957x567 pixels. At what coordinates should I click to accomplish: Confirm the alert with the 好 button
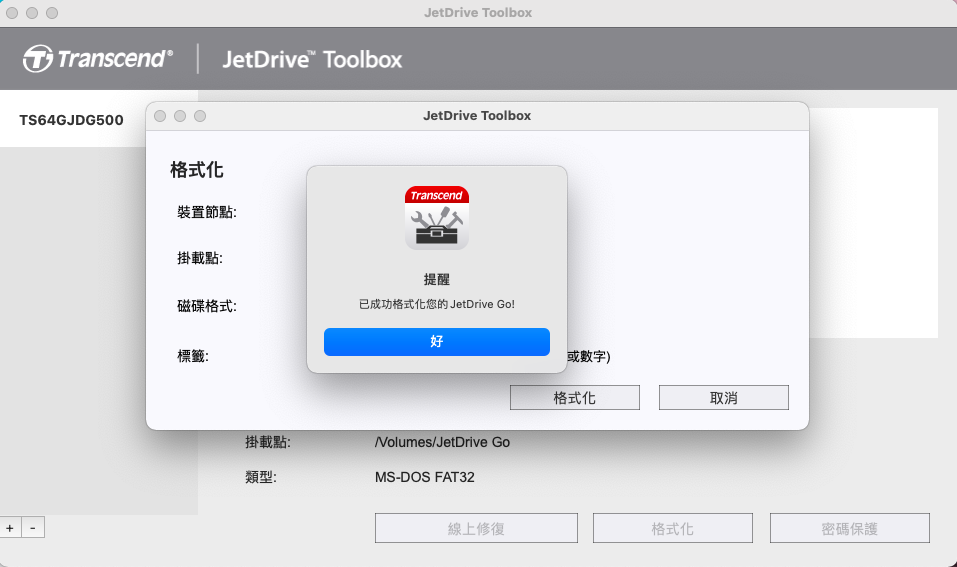(x=436, y=342)
